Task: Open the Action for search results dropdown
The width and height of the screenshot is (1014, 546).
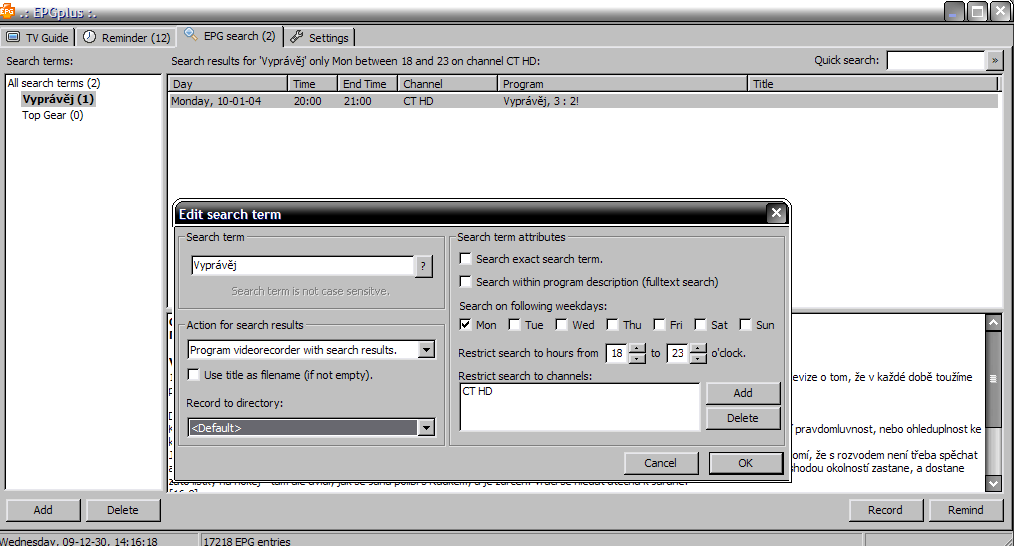Action: tap(427, 350)
